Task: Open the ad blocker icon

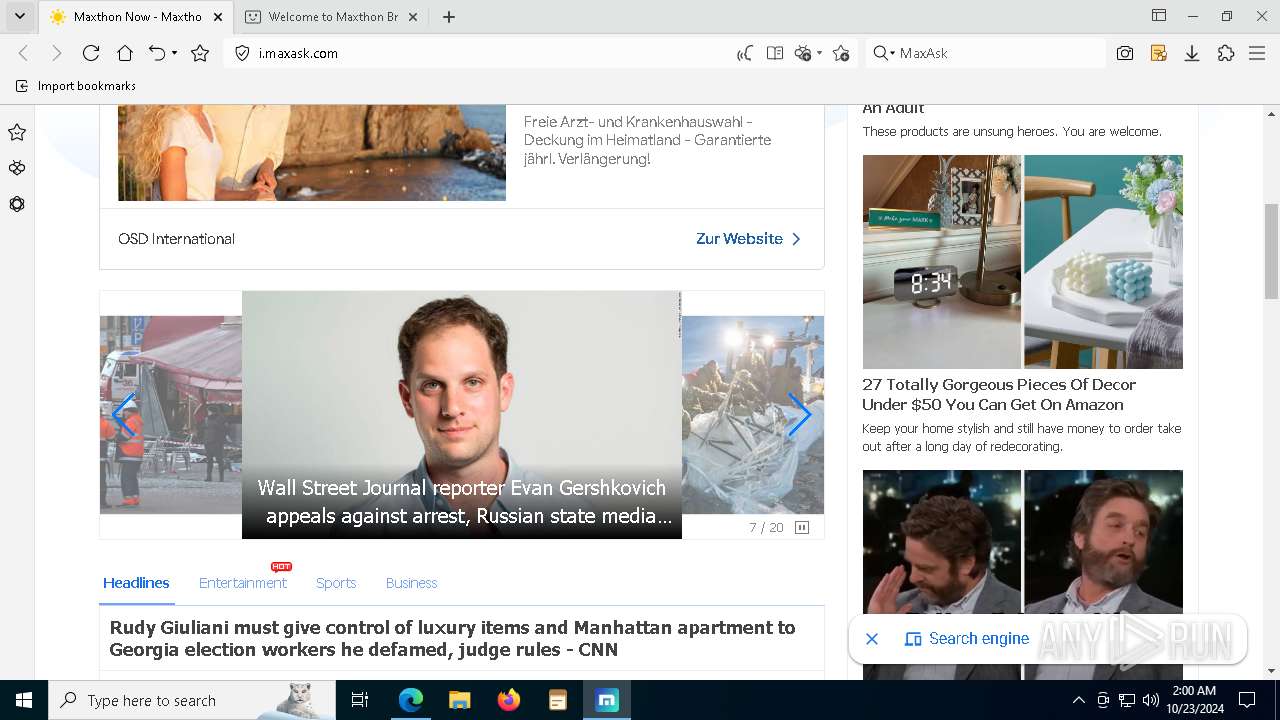Action: [x=802, y=53]
